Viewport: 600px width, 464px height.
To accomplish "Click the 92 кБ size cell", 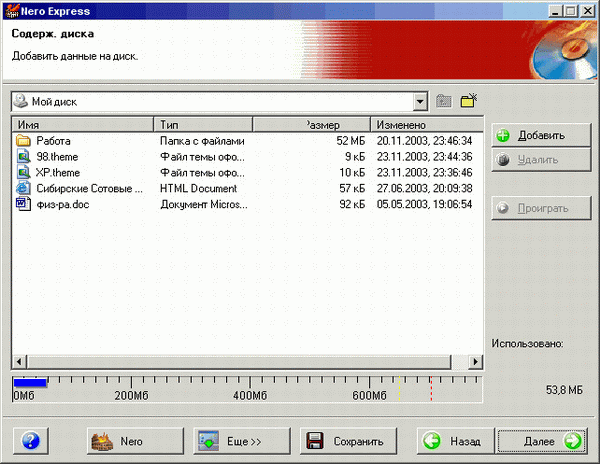I will pyautogui.click(x=352, y=204).
